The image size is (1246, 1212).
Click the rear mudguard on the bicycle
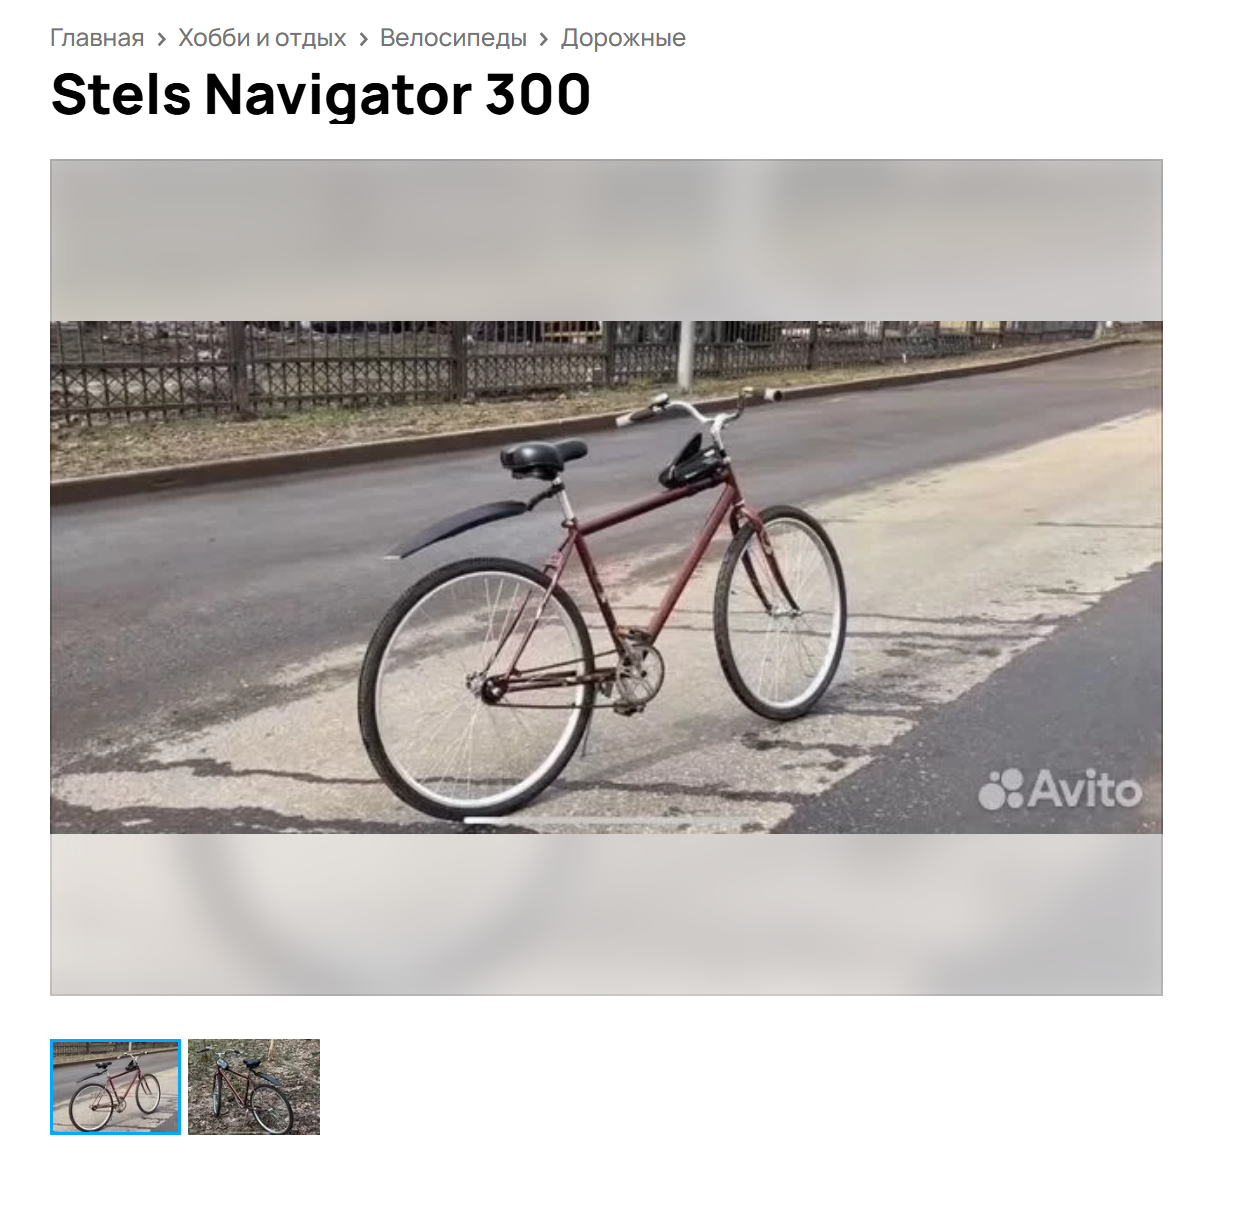(x=458, y=526)
